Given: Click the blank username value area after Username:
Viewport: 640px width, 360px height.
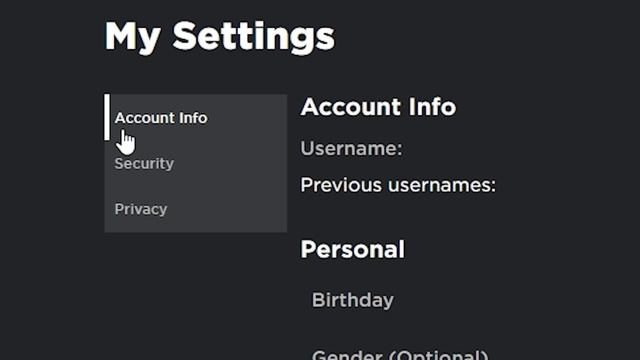Looking at the screenshot, I should 469,148.
